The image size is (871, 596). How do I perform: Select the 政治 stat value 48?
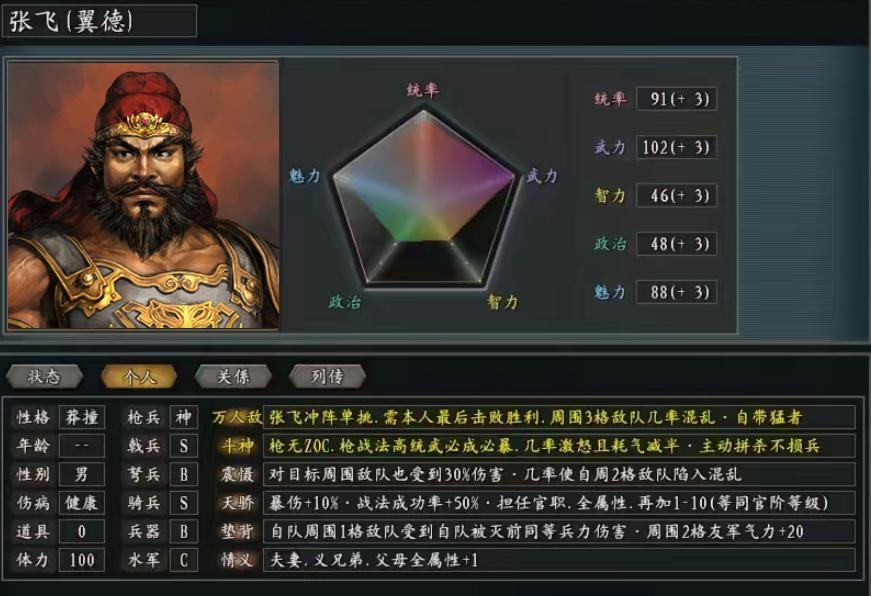pos(676,244)
